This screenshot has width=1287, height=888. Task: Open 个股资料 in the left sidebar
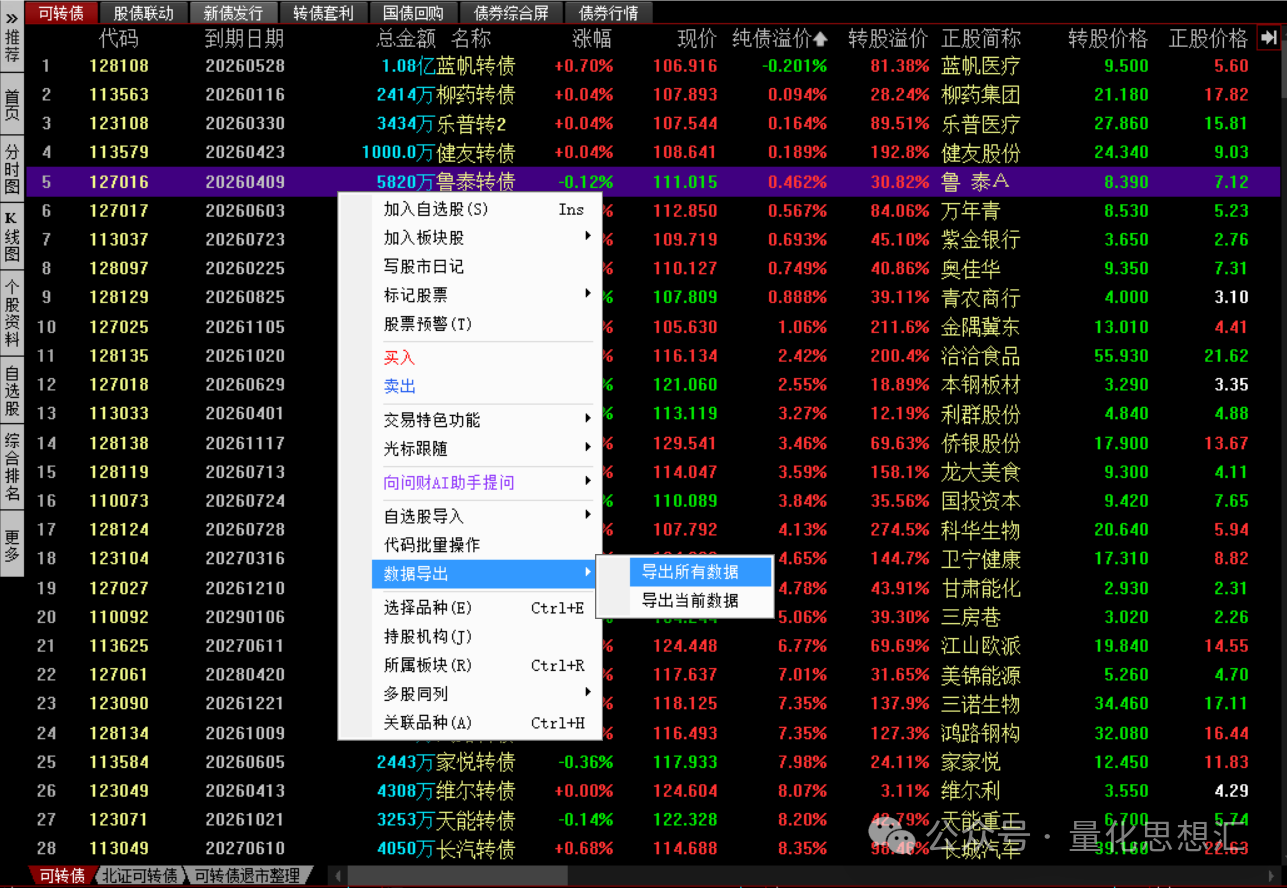click(x=12, y=313)
